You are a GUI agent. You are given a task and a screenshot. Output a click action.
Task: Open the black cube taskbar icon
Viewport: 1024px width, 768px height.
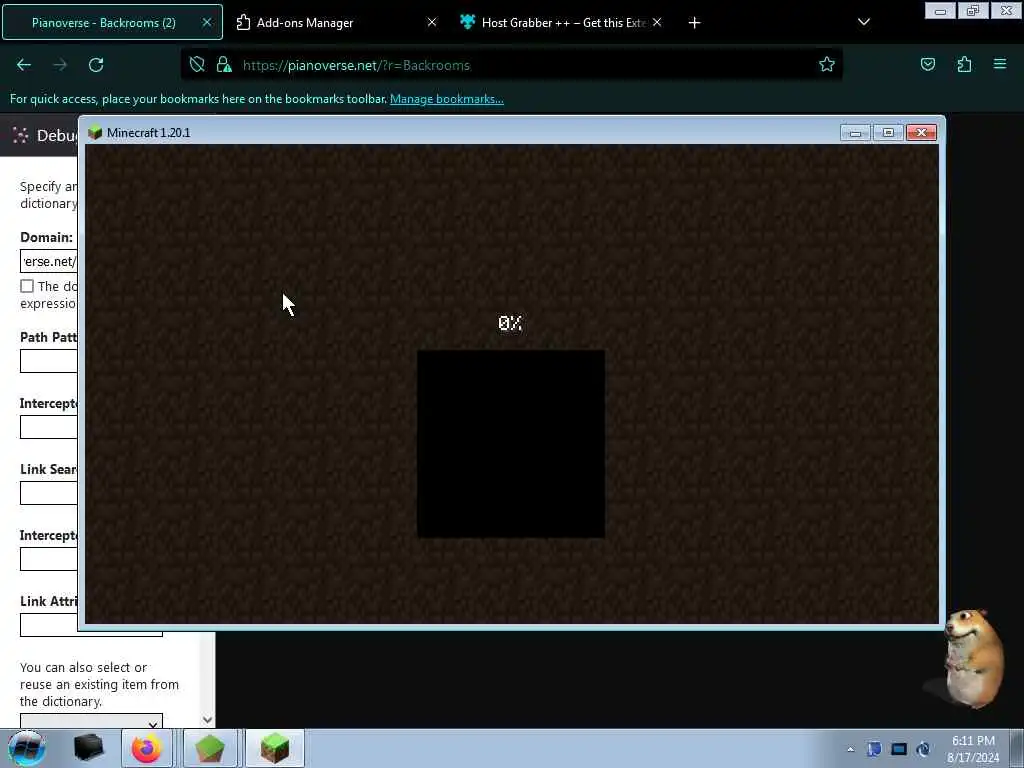coord(89,748)
